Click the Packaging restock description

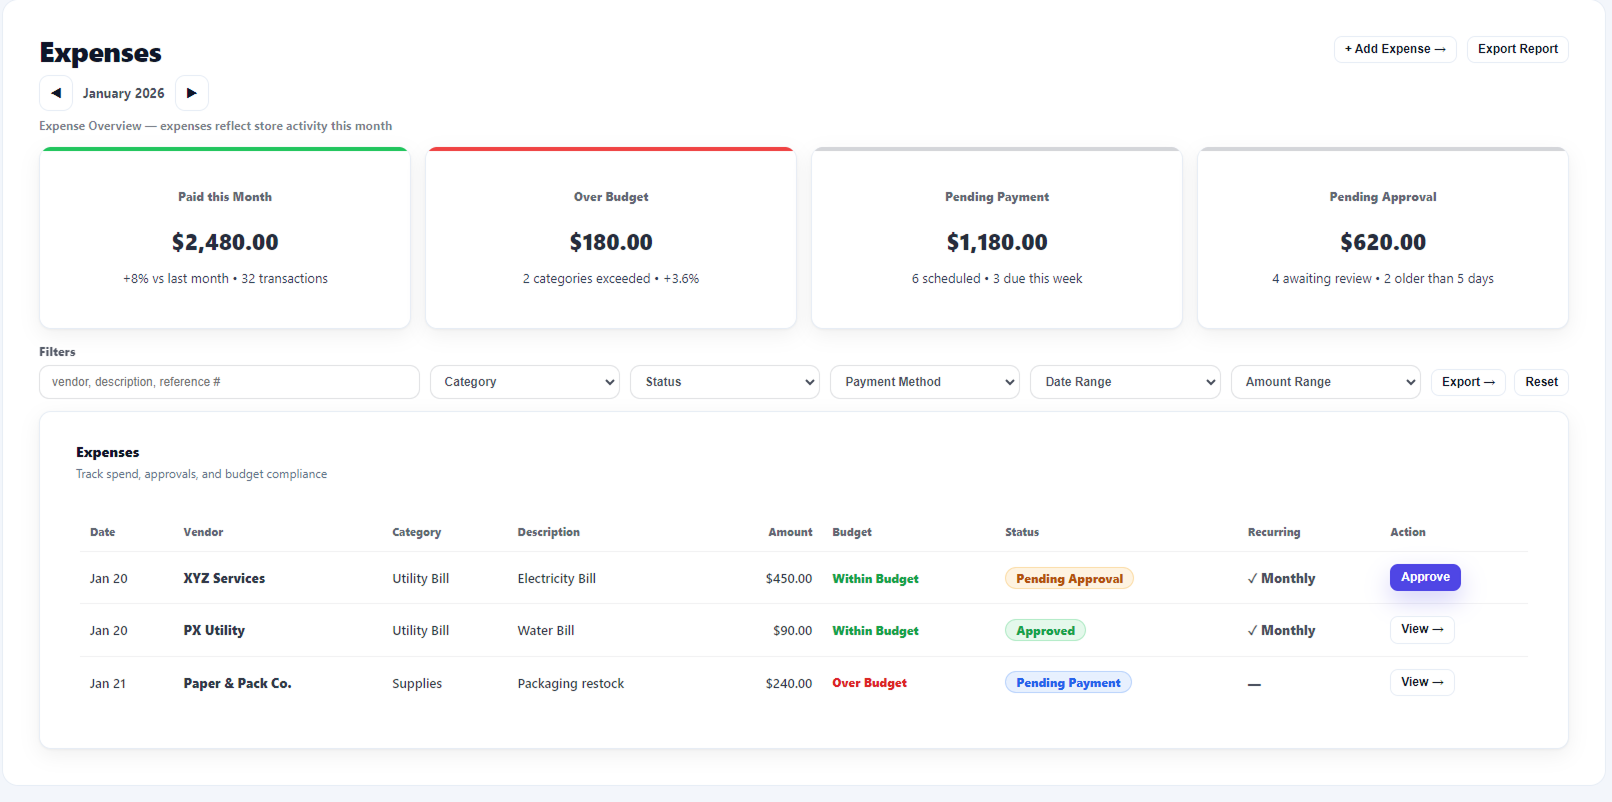[570, 683]
